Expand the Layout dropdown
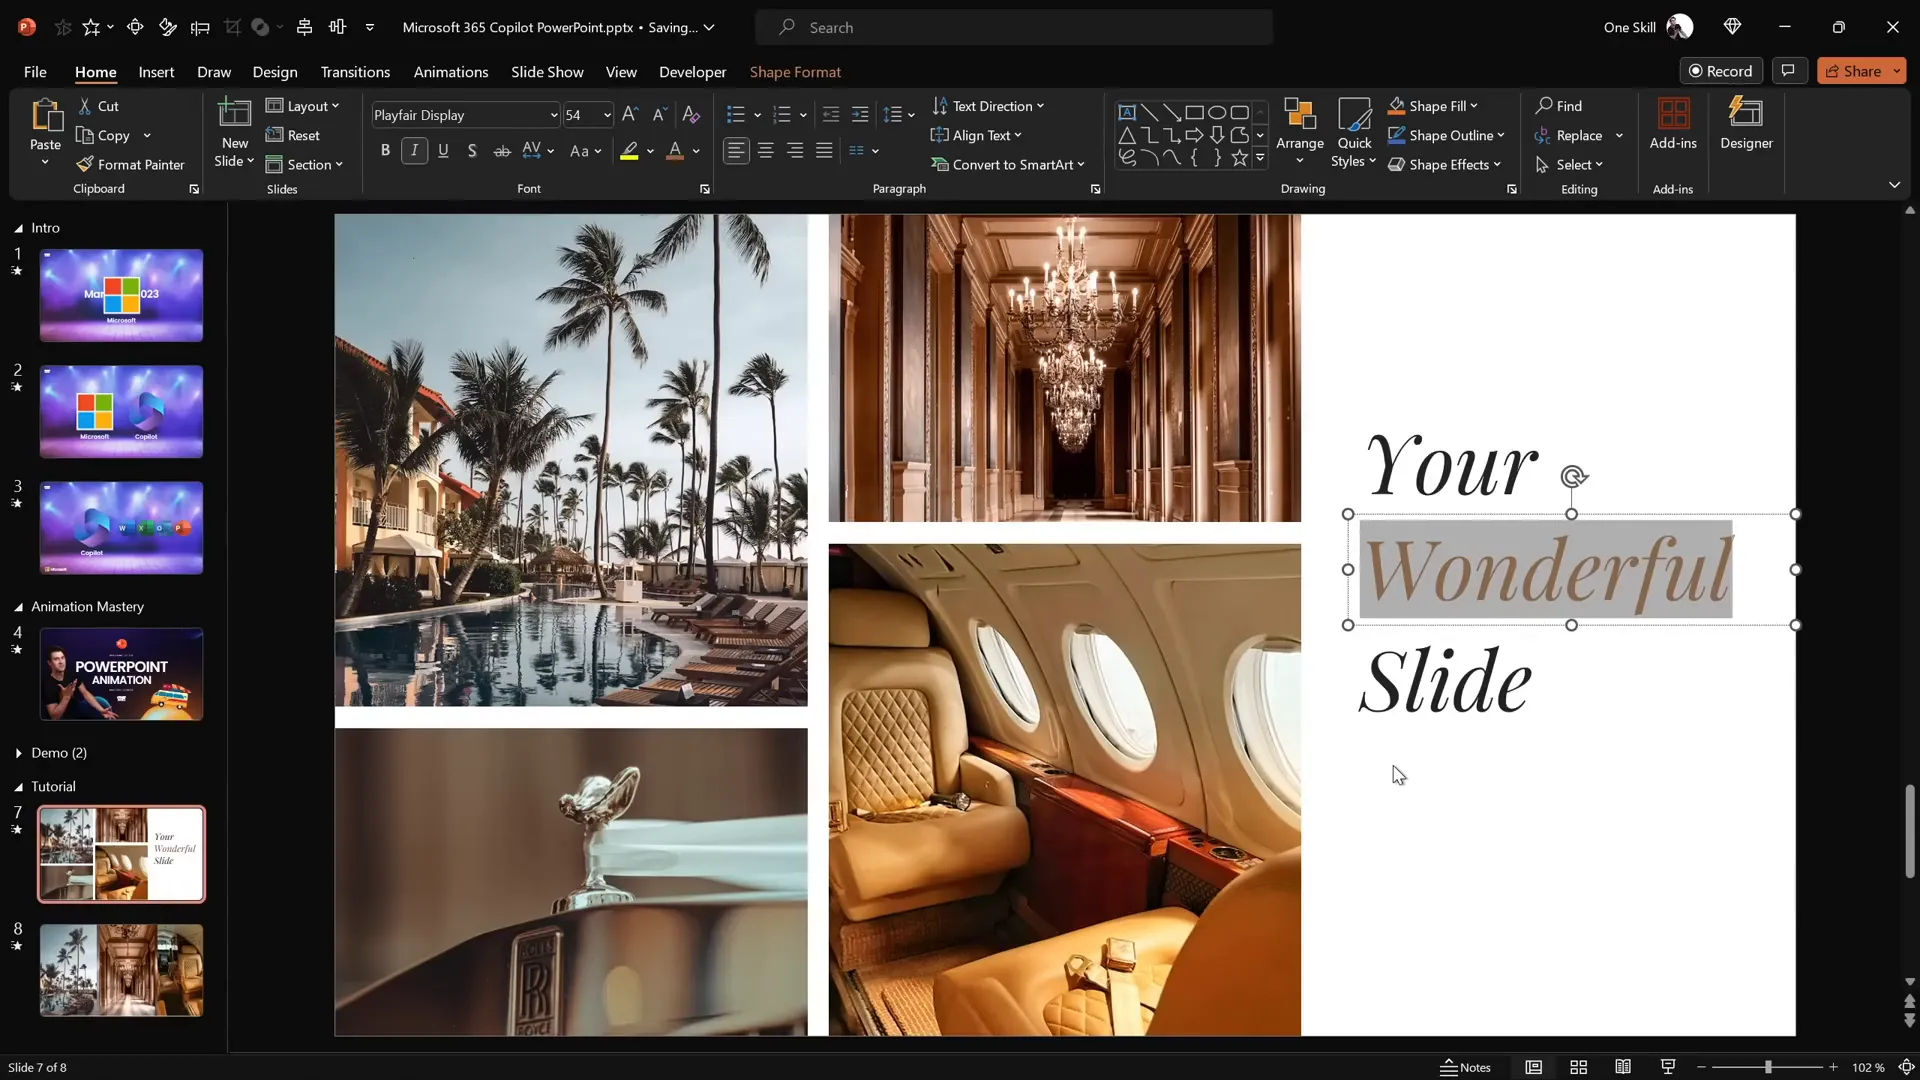 [302, 106]
